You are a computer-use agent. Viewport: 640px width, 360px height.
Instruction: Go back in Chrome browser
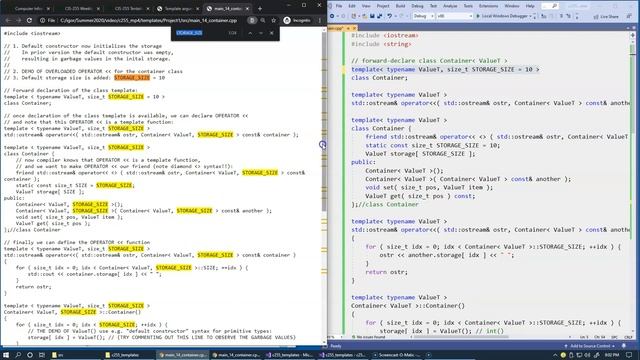coord(8,20)
